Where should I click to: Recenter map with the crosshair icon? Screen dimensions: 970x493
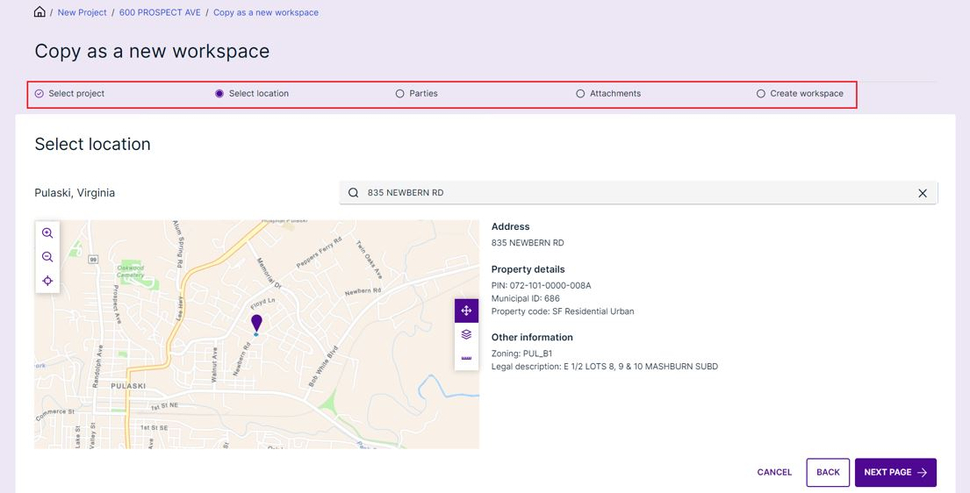pyautogui.click(x=48, y=281)
